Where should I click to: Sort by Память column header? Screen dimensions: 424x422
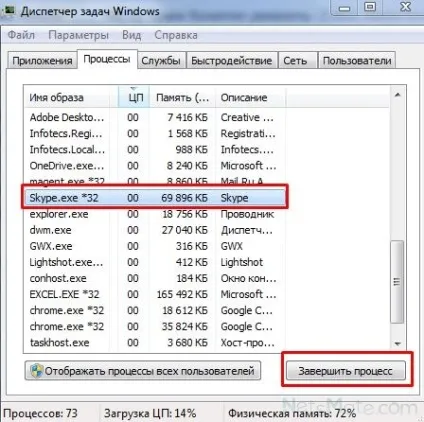pos(183,97)
